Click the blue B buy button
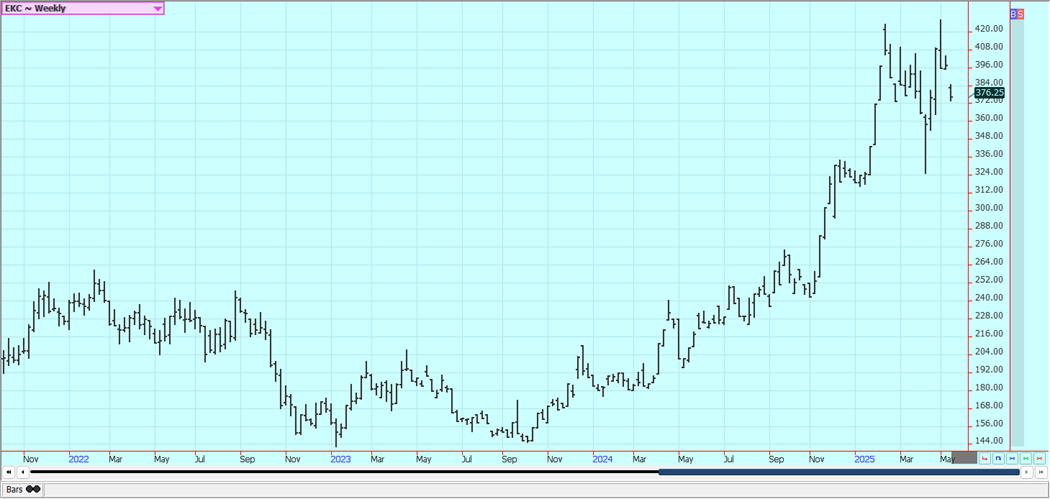This screenshot has width=1050, height=499. (1013, 13)
